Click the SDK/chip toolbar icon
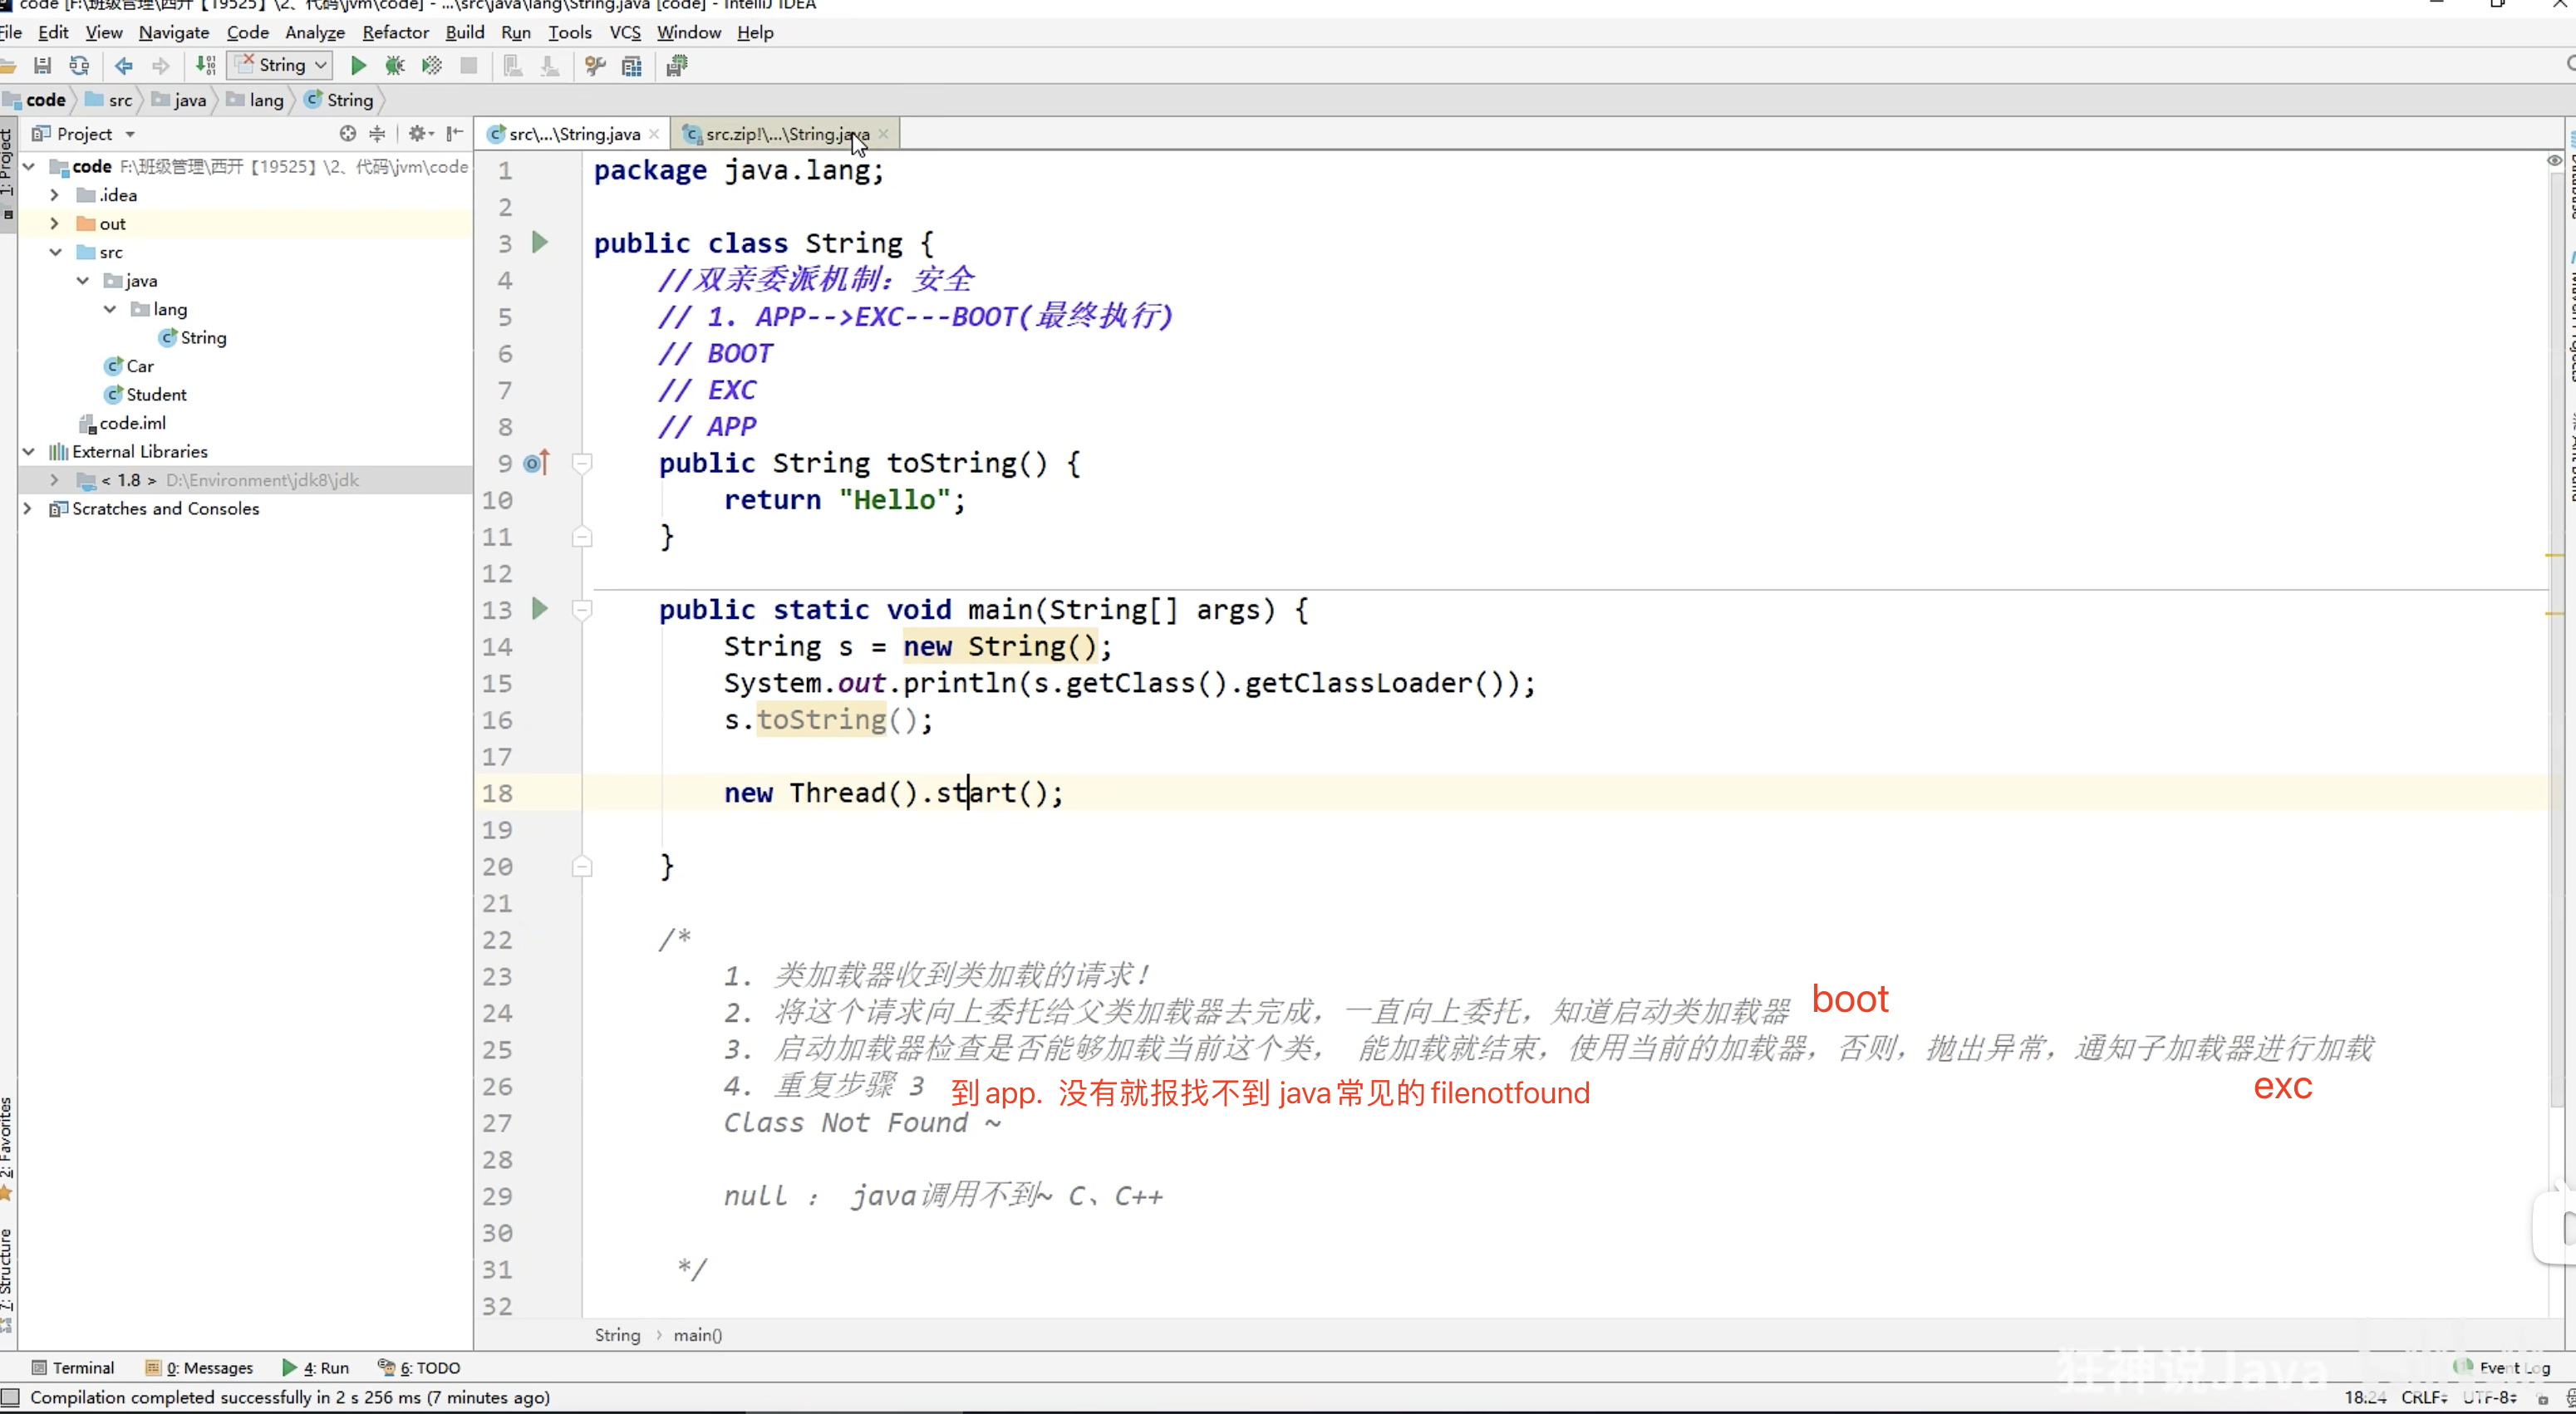 [x=677, y=66]
